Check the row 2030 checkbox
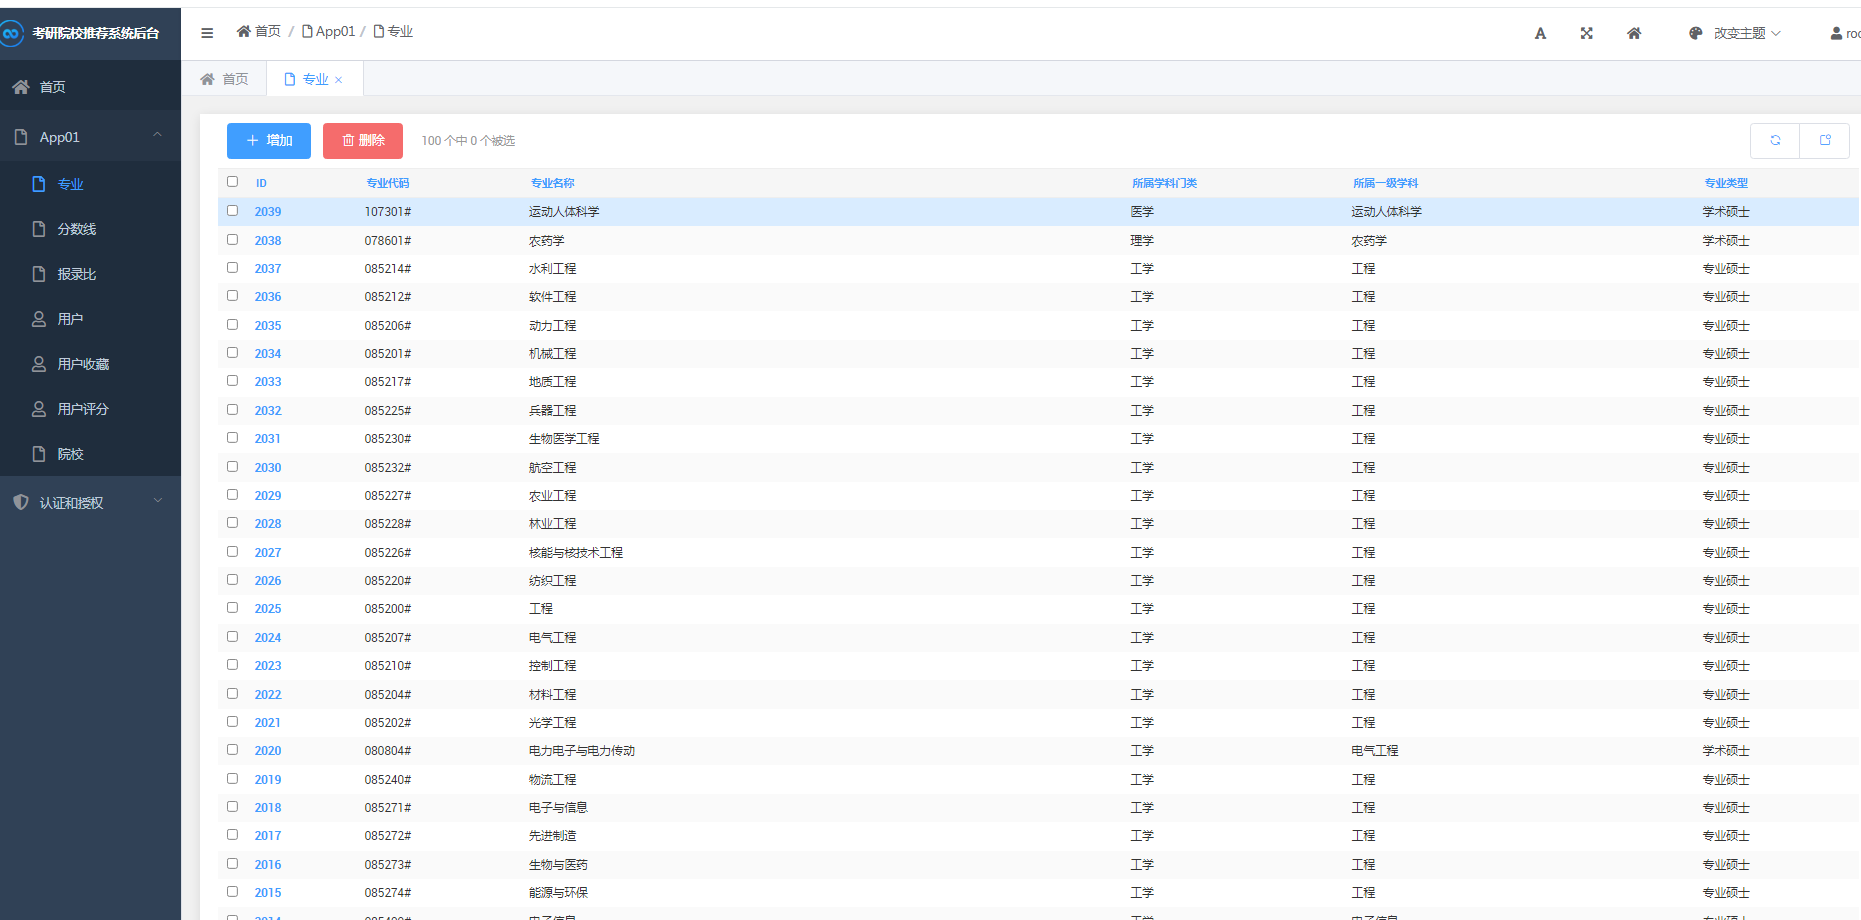 click(232, 467)
